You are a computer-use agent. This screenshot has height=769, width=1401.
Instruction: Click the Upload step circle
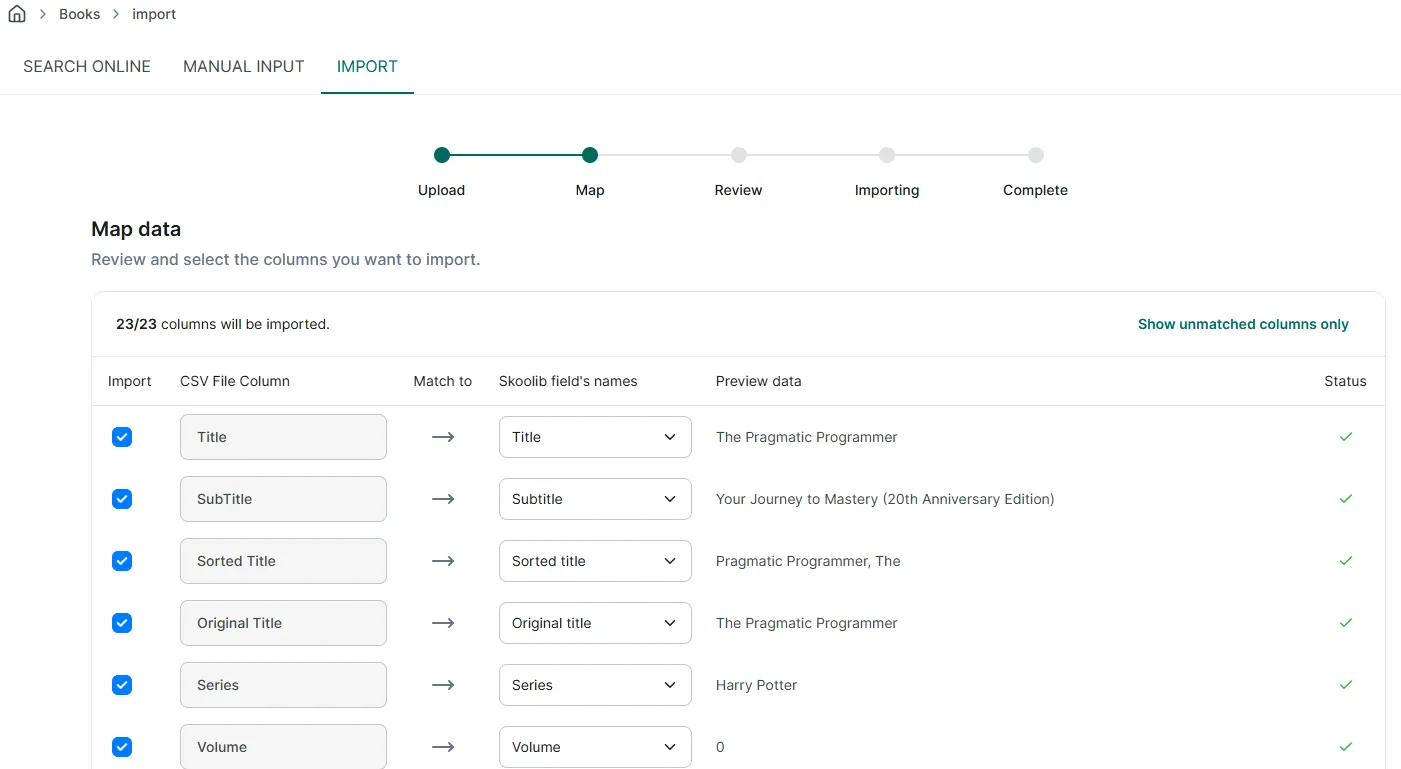442,155
